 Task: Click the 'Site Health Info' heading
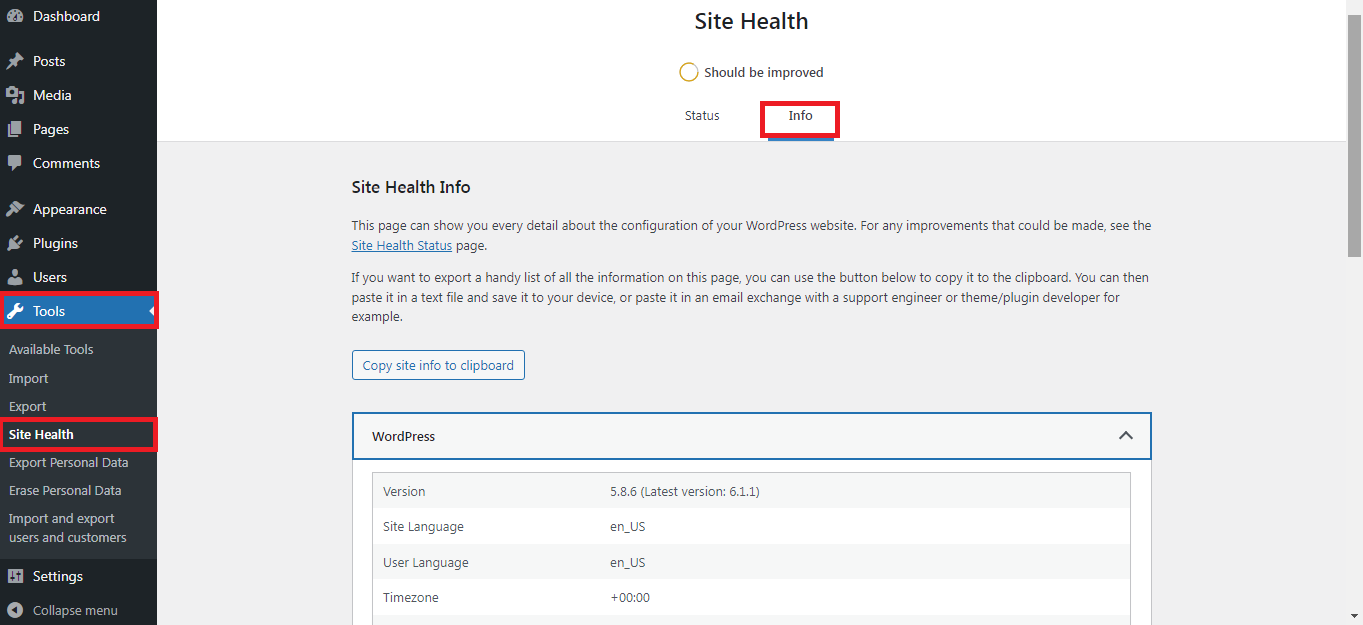point(411,187)
